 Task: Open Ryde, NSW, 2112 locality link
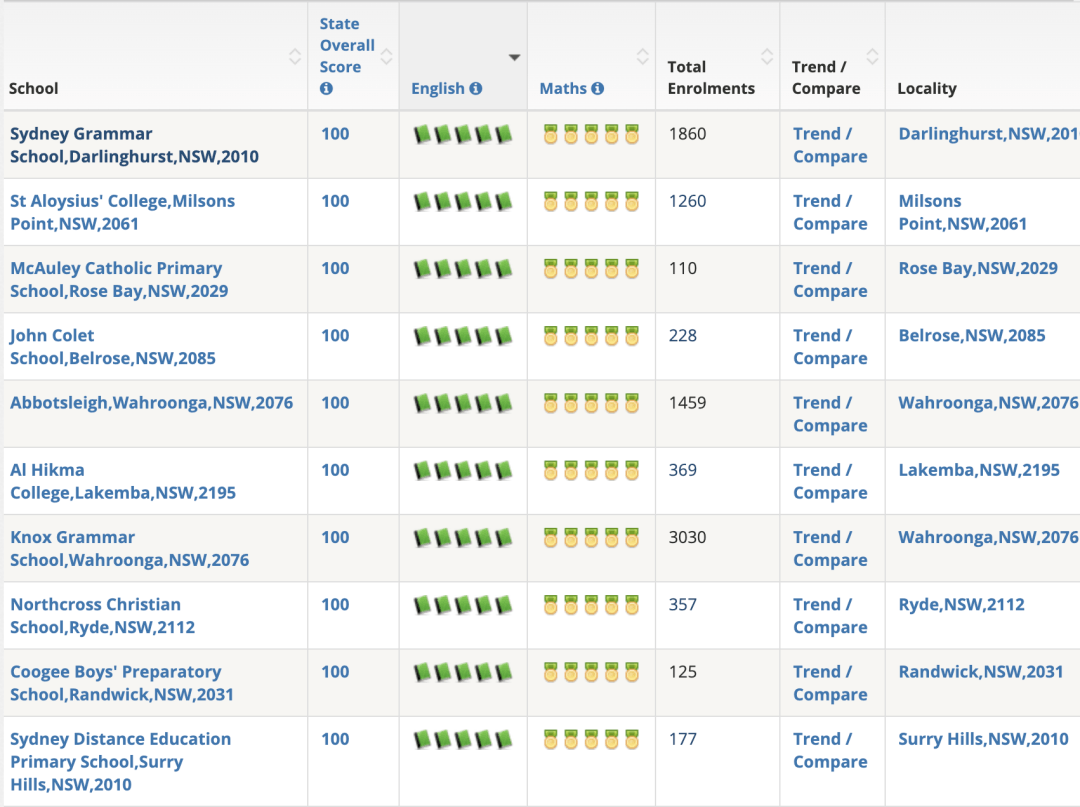click(x=962, y=605)
